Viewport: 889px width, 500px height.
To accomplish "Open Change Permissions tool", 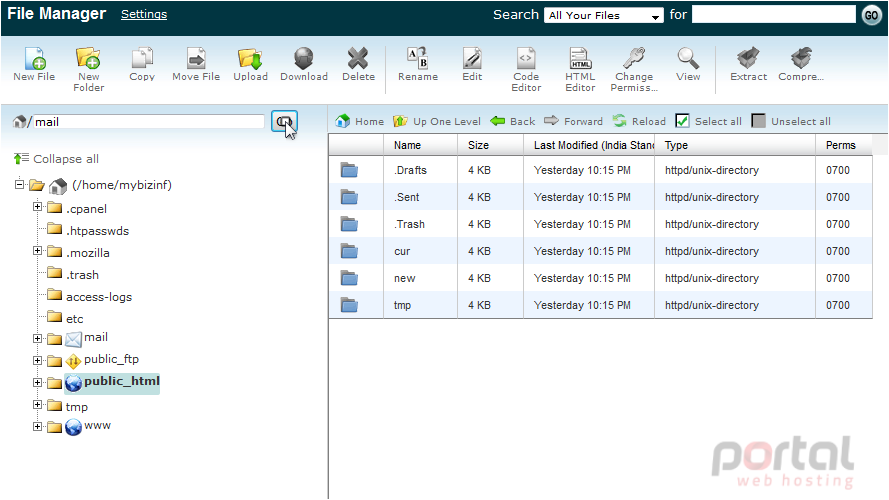I will coord(634,58).
